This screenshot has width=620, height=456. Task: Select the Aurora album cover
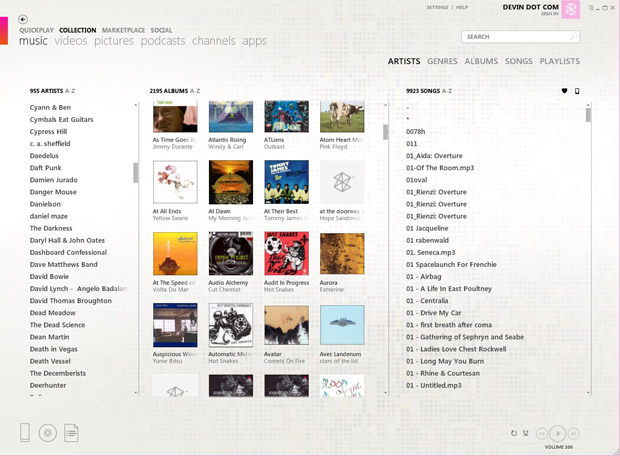tap(342, 254)
